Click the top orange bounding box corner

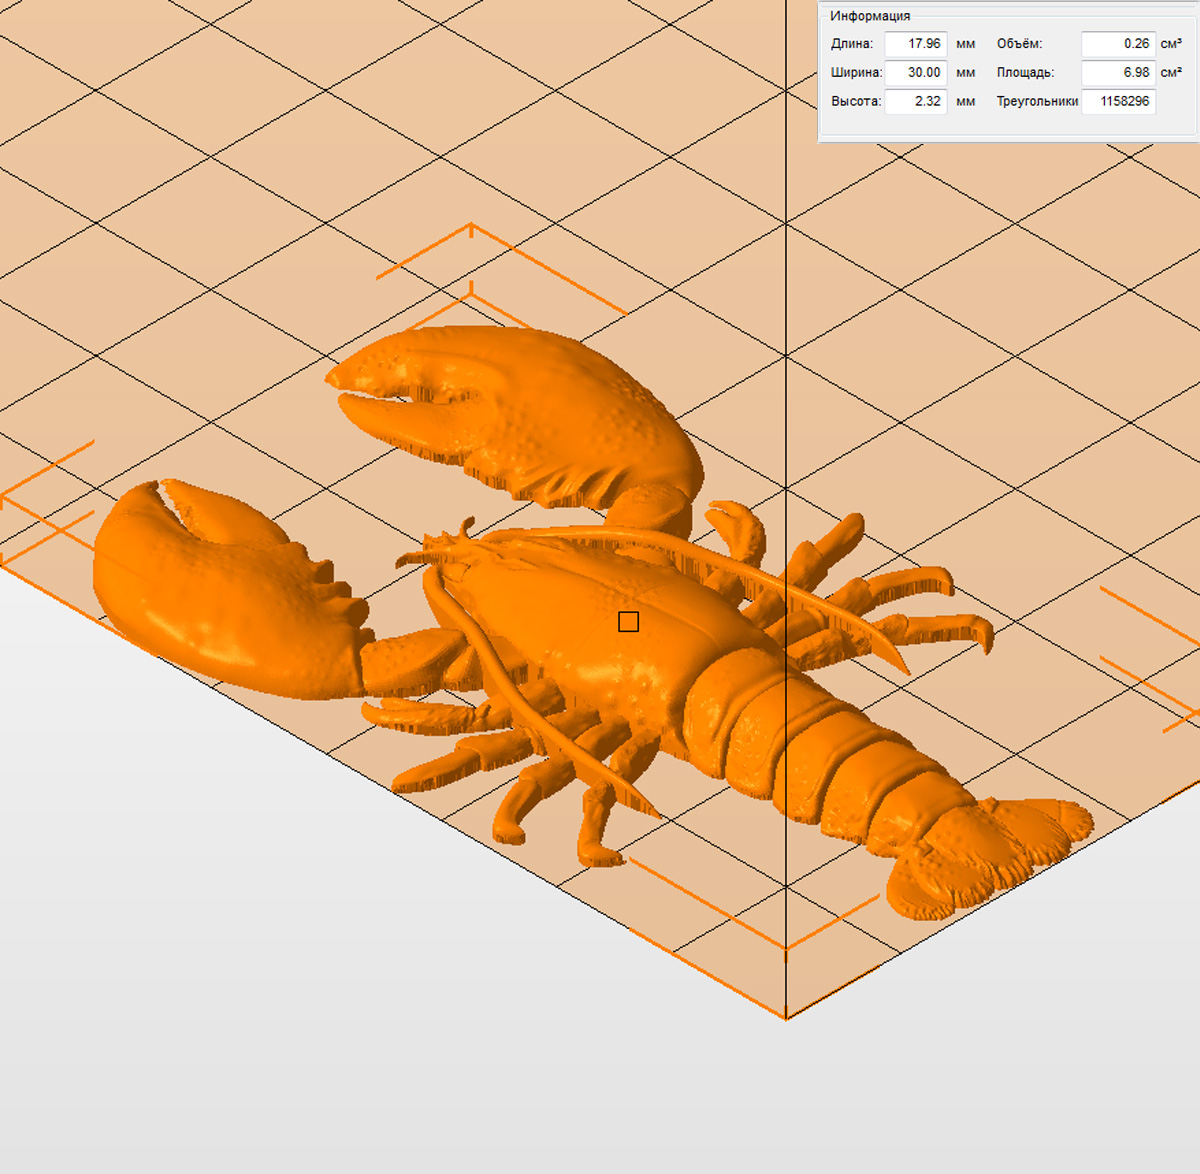[x=471, y=227]
